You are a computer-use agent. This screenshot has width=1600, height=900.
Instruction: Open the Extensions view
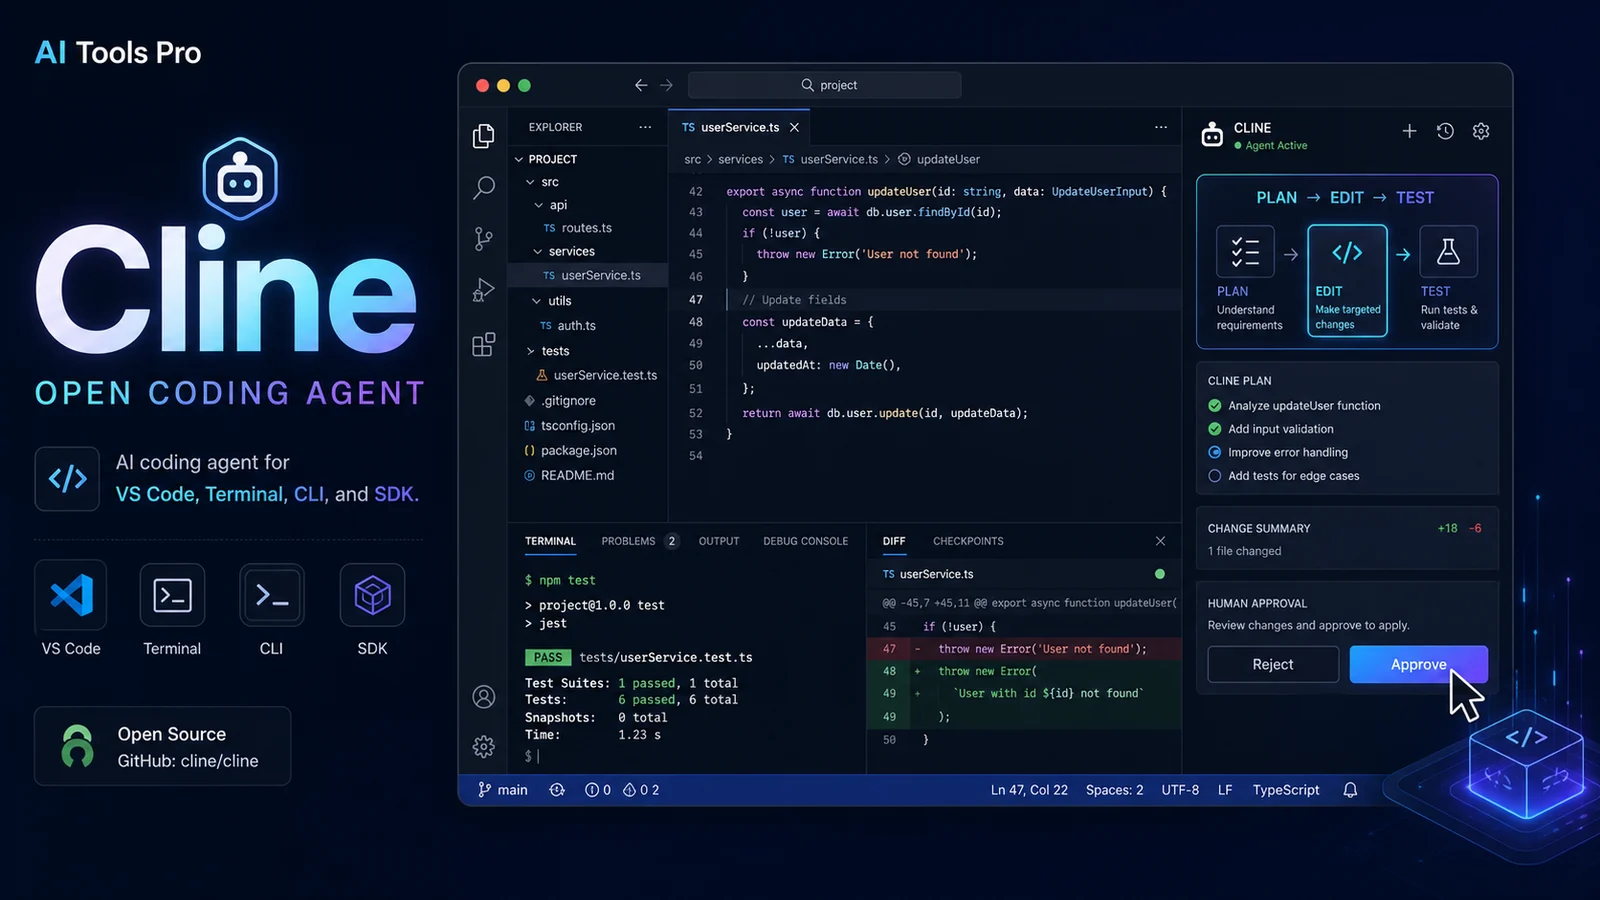coord(484,345)
